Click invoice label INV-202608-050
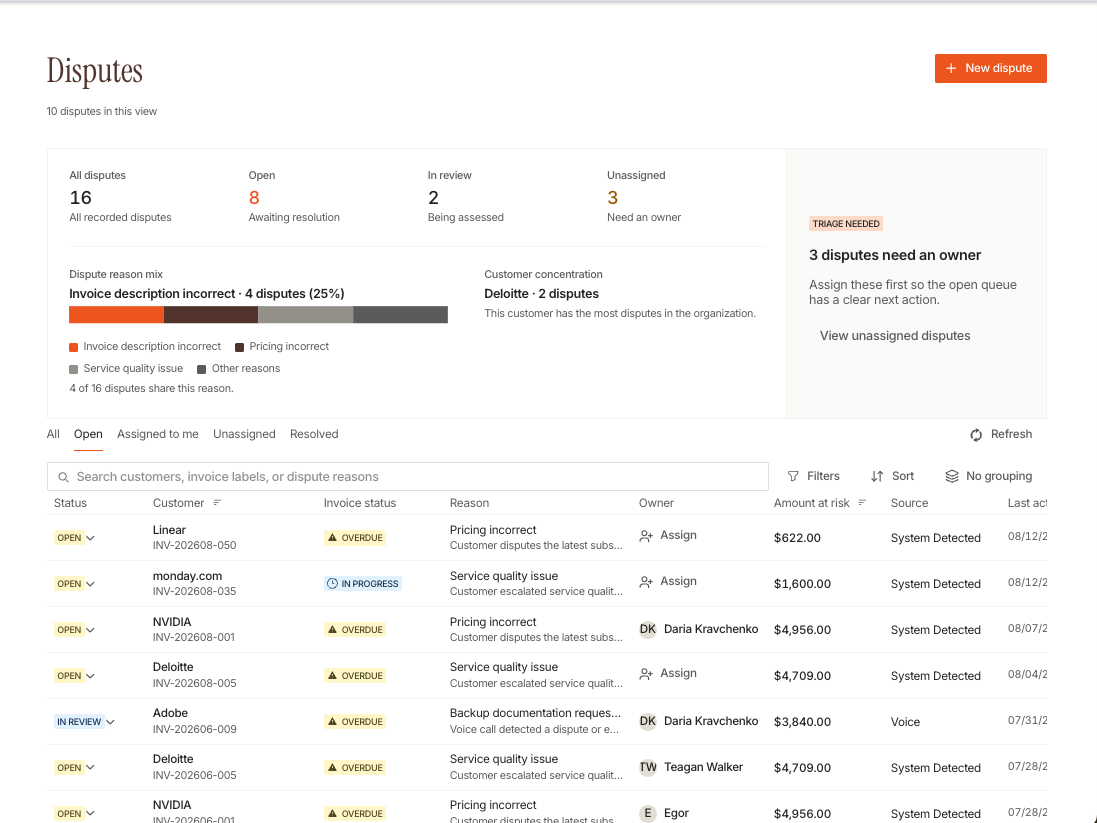This screenshot has width=1097, height=823. 194,545
